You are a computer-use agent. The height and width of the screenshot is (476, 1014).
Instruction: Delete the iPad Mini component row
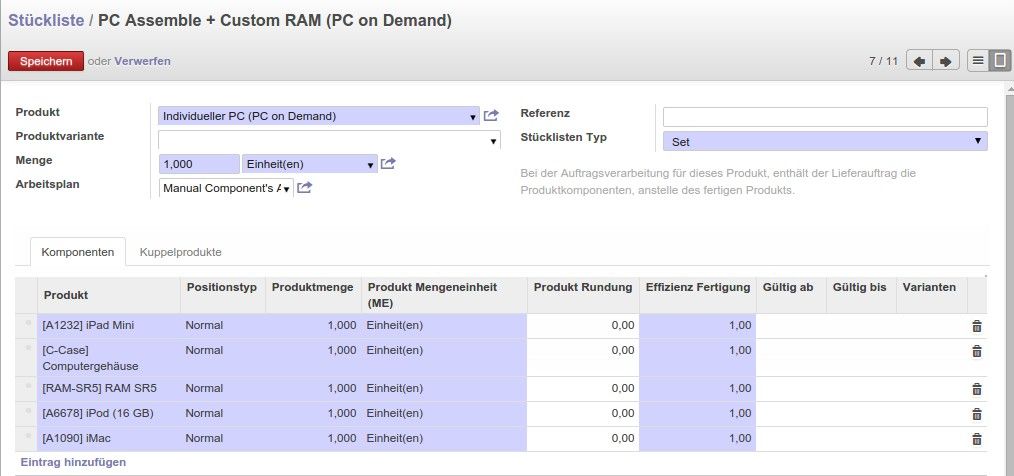point(977,326)
